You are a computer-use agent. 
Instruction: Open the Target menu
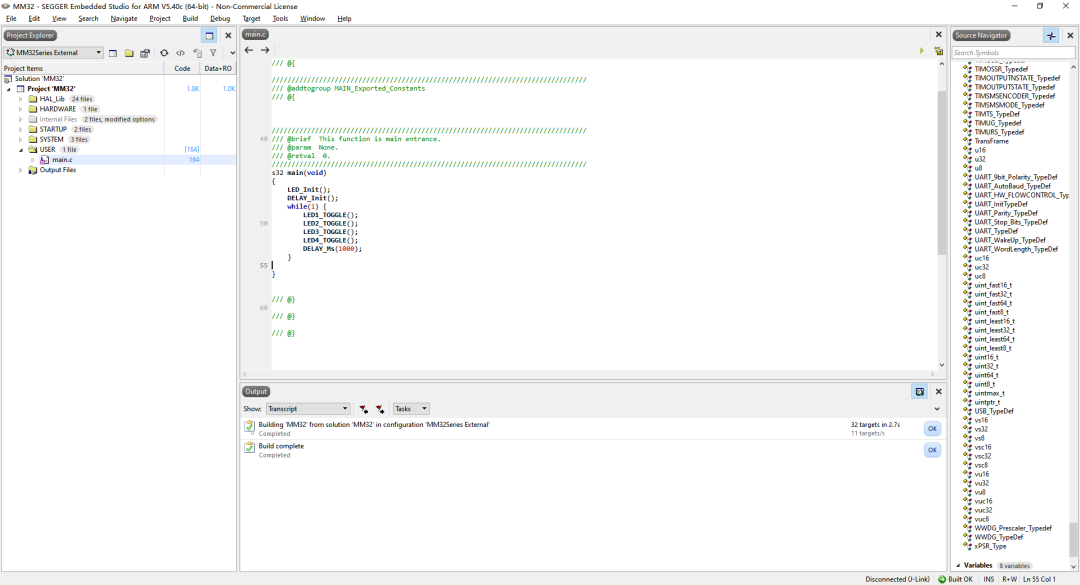(251, 19)
